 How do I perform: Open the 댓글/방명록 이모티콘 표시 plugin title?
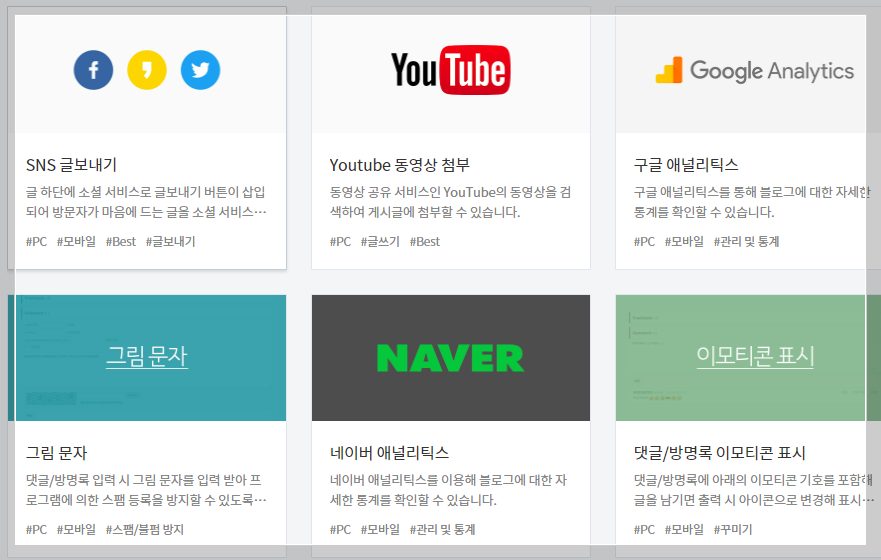(x=720, y=453)
